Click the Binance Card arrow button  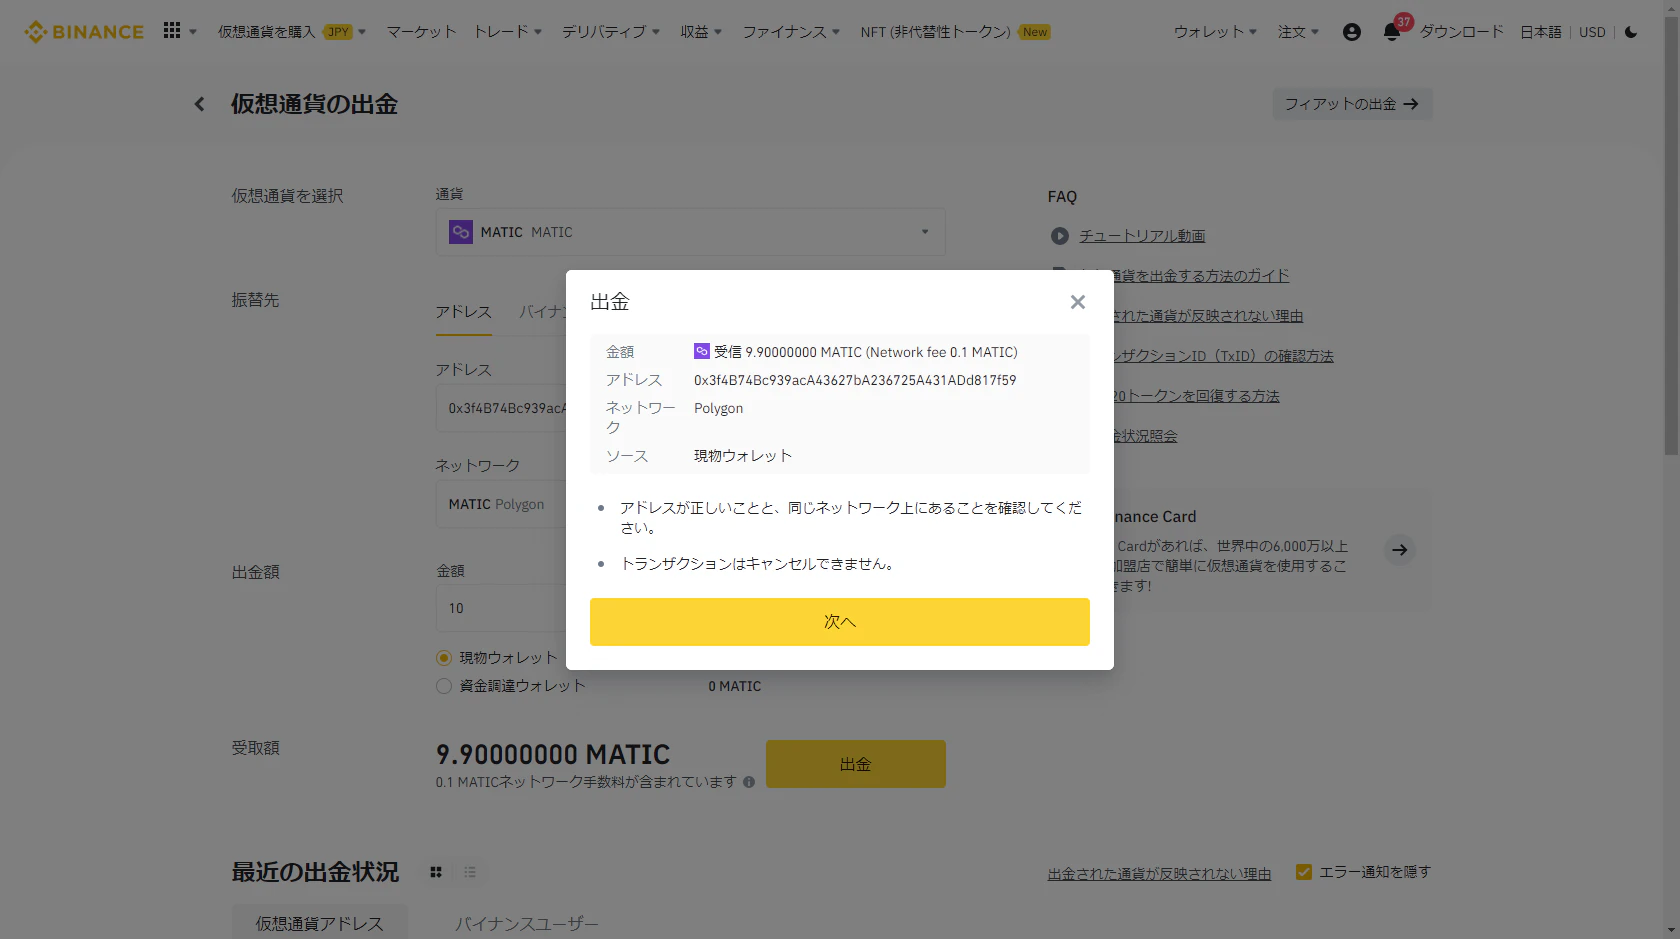(1400, 550)
